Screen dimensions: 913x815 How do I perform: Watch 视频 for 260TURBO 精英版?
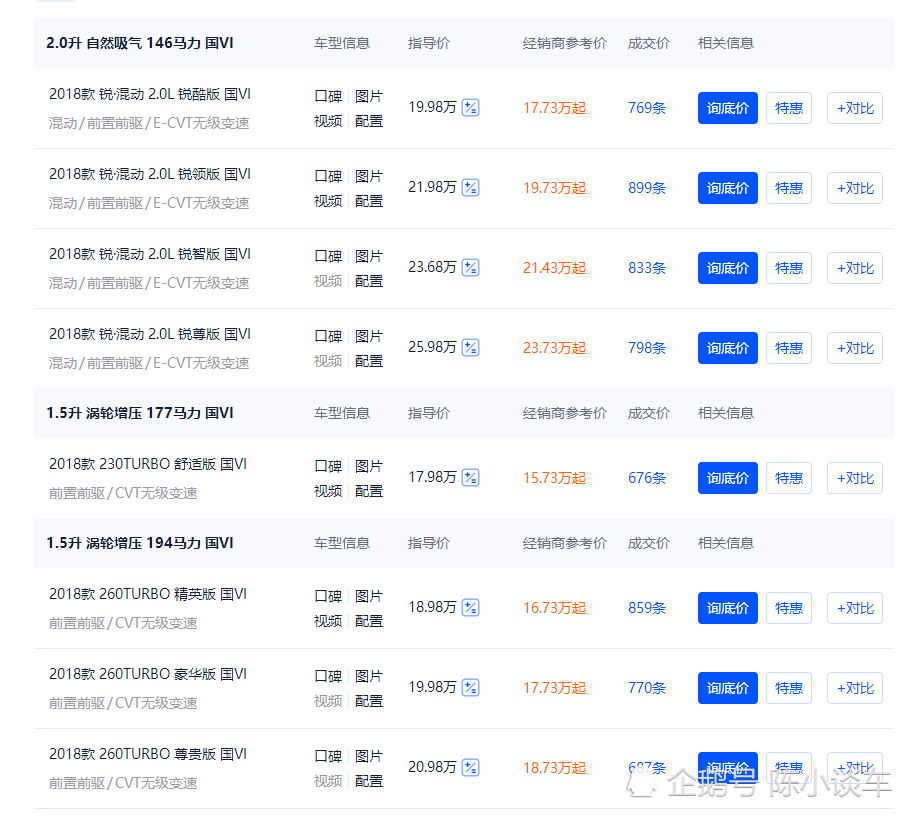pyautogui.click(x=328, y=621)
